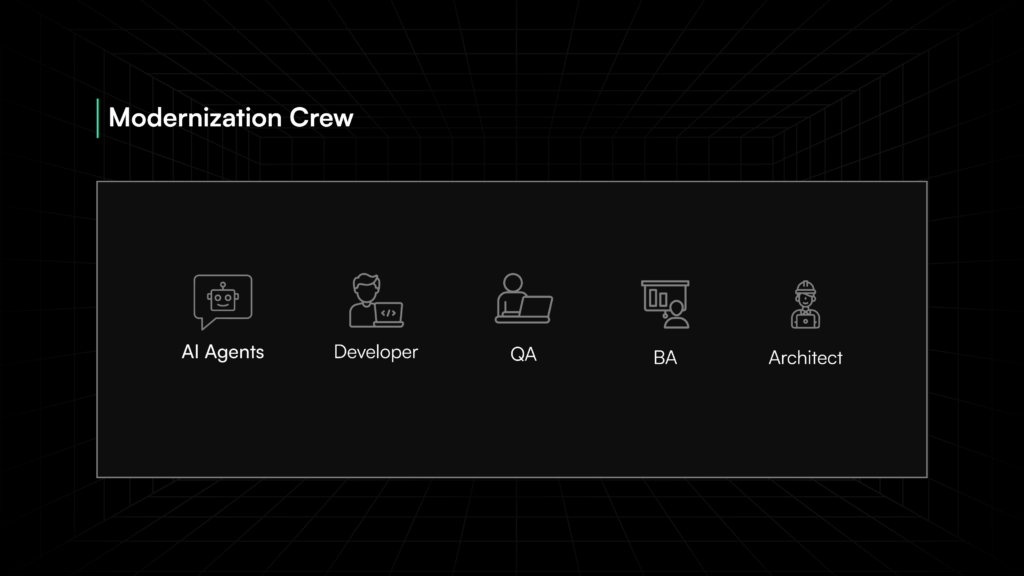The width and height of the screenshot is (1024, 576).
Task: Click the "BA" text label
Action: click(x=665, y=357)
